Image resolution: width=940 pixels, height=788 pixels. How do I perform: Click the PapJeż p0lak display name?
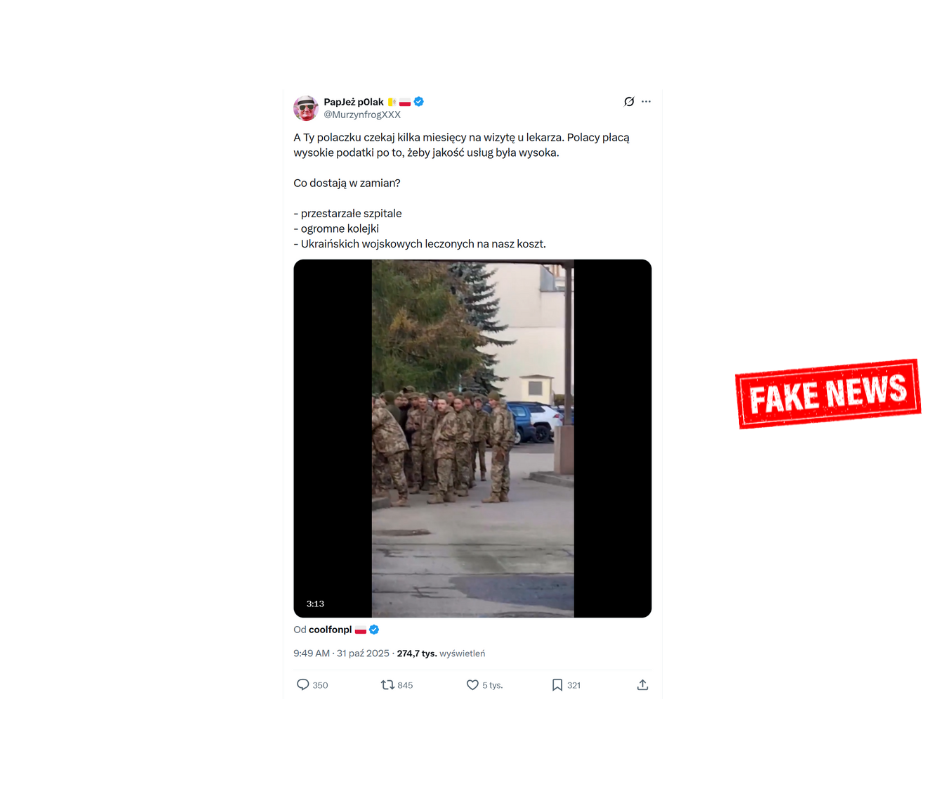pyautogui.click(x=354, y=101)
